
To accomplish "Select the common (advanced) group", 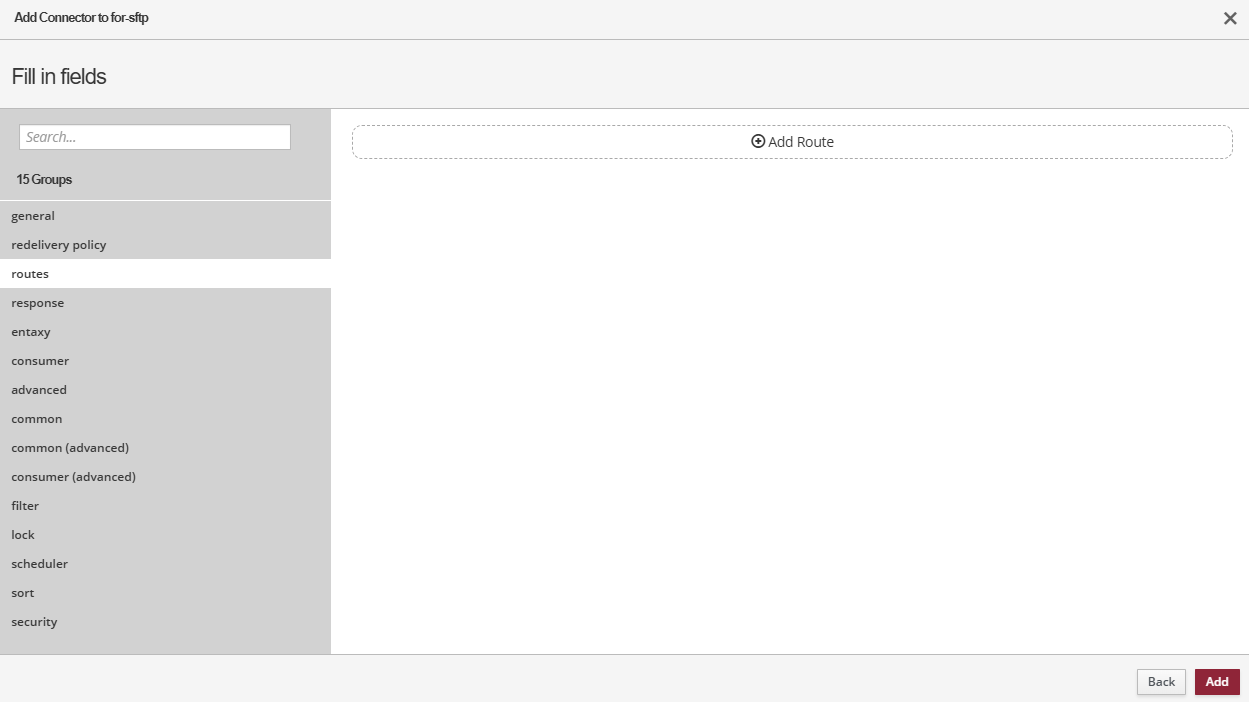I will pos(70,448).
